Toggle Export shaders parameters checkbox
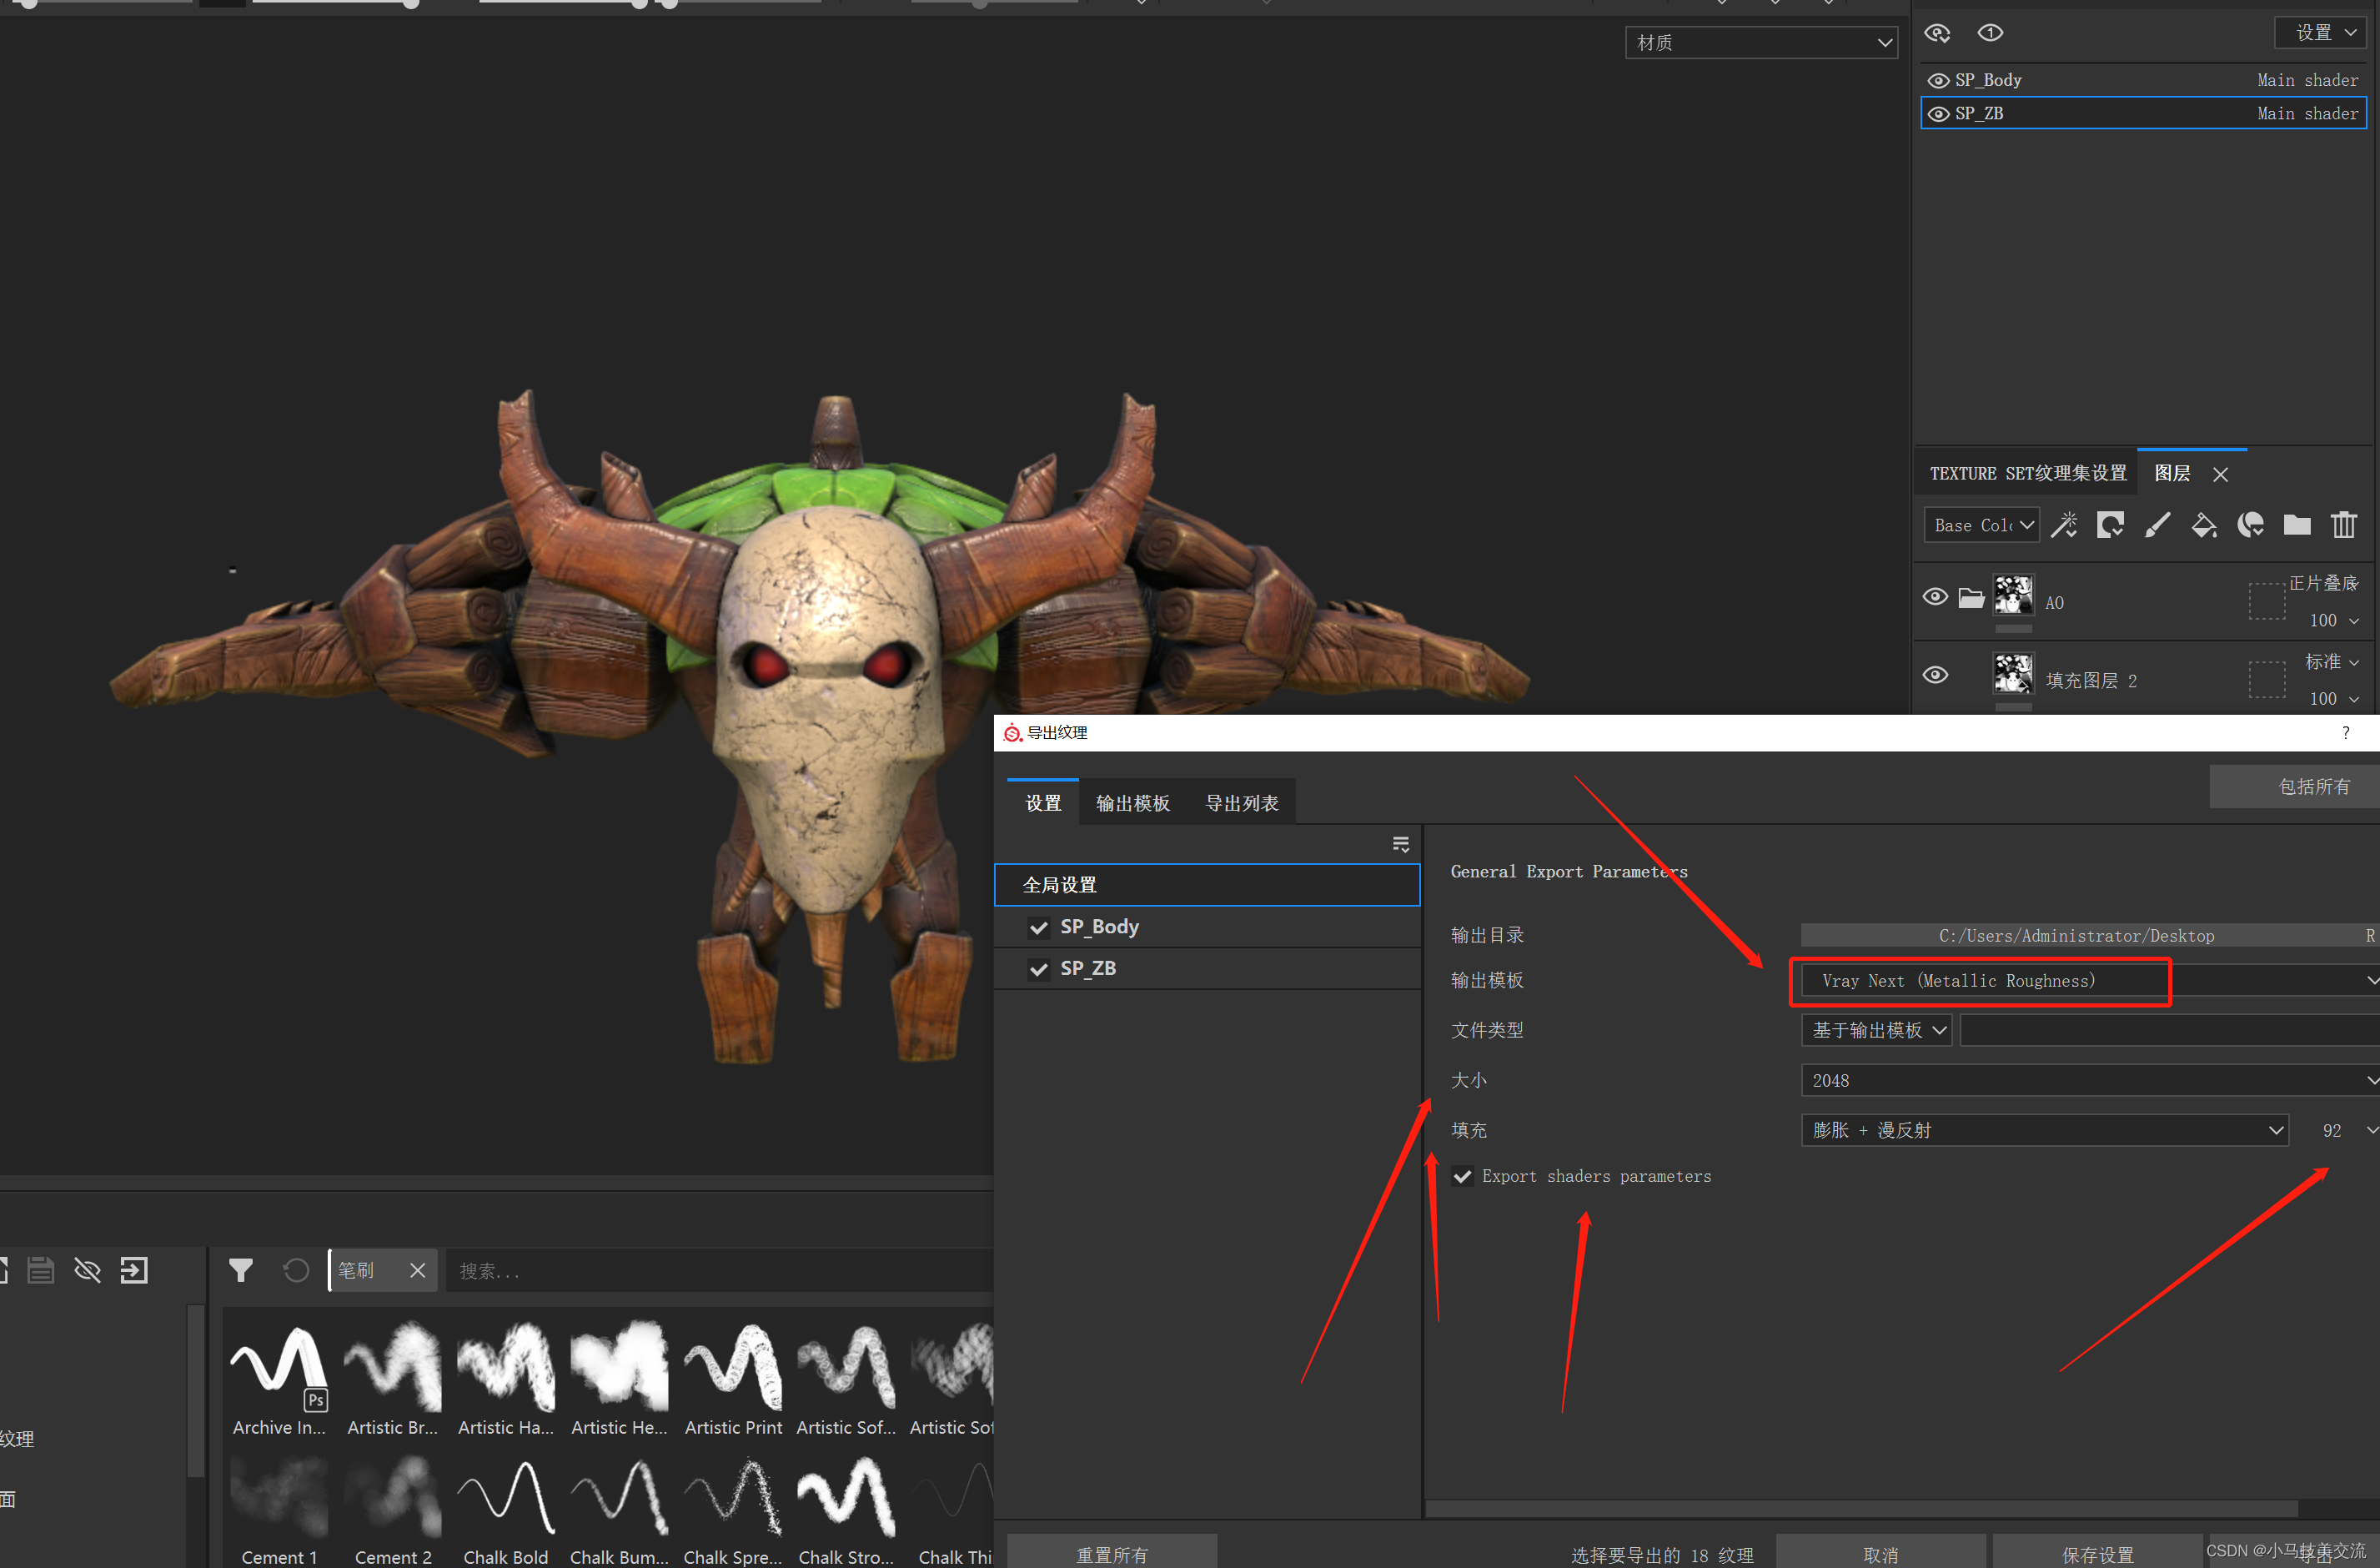Screen dimensions: 2380x1568 pos(1462,1176)
